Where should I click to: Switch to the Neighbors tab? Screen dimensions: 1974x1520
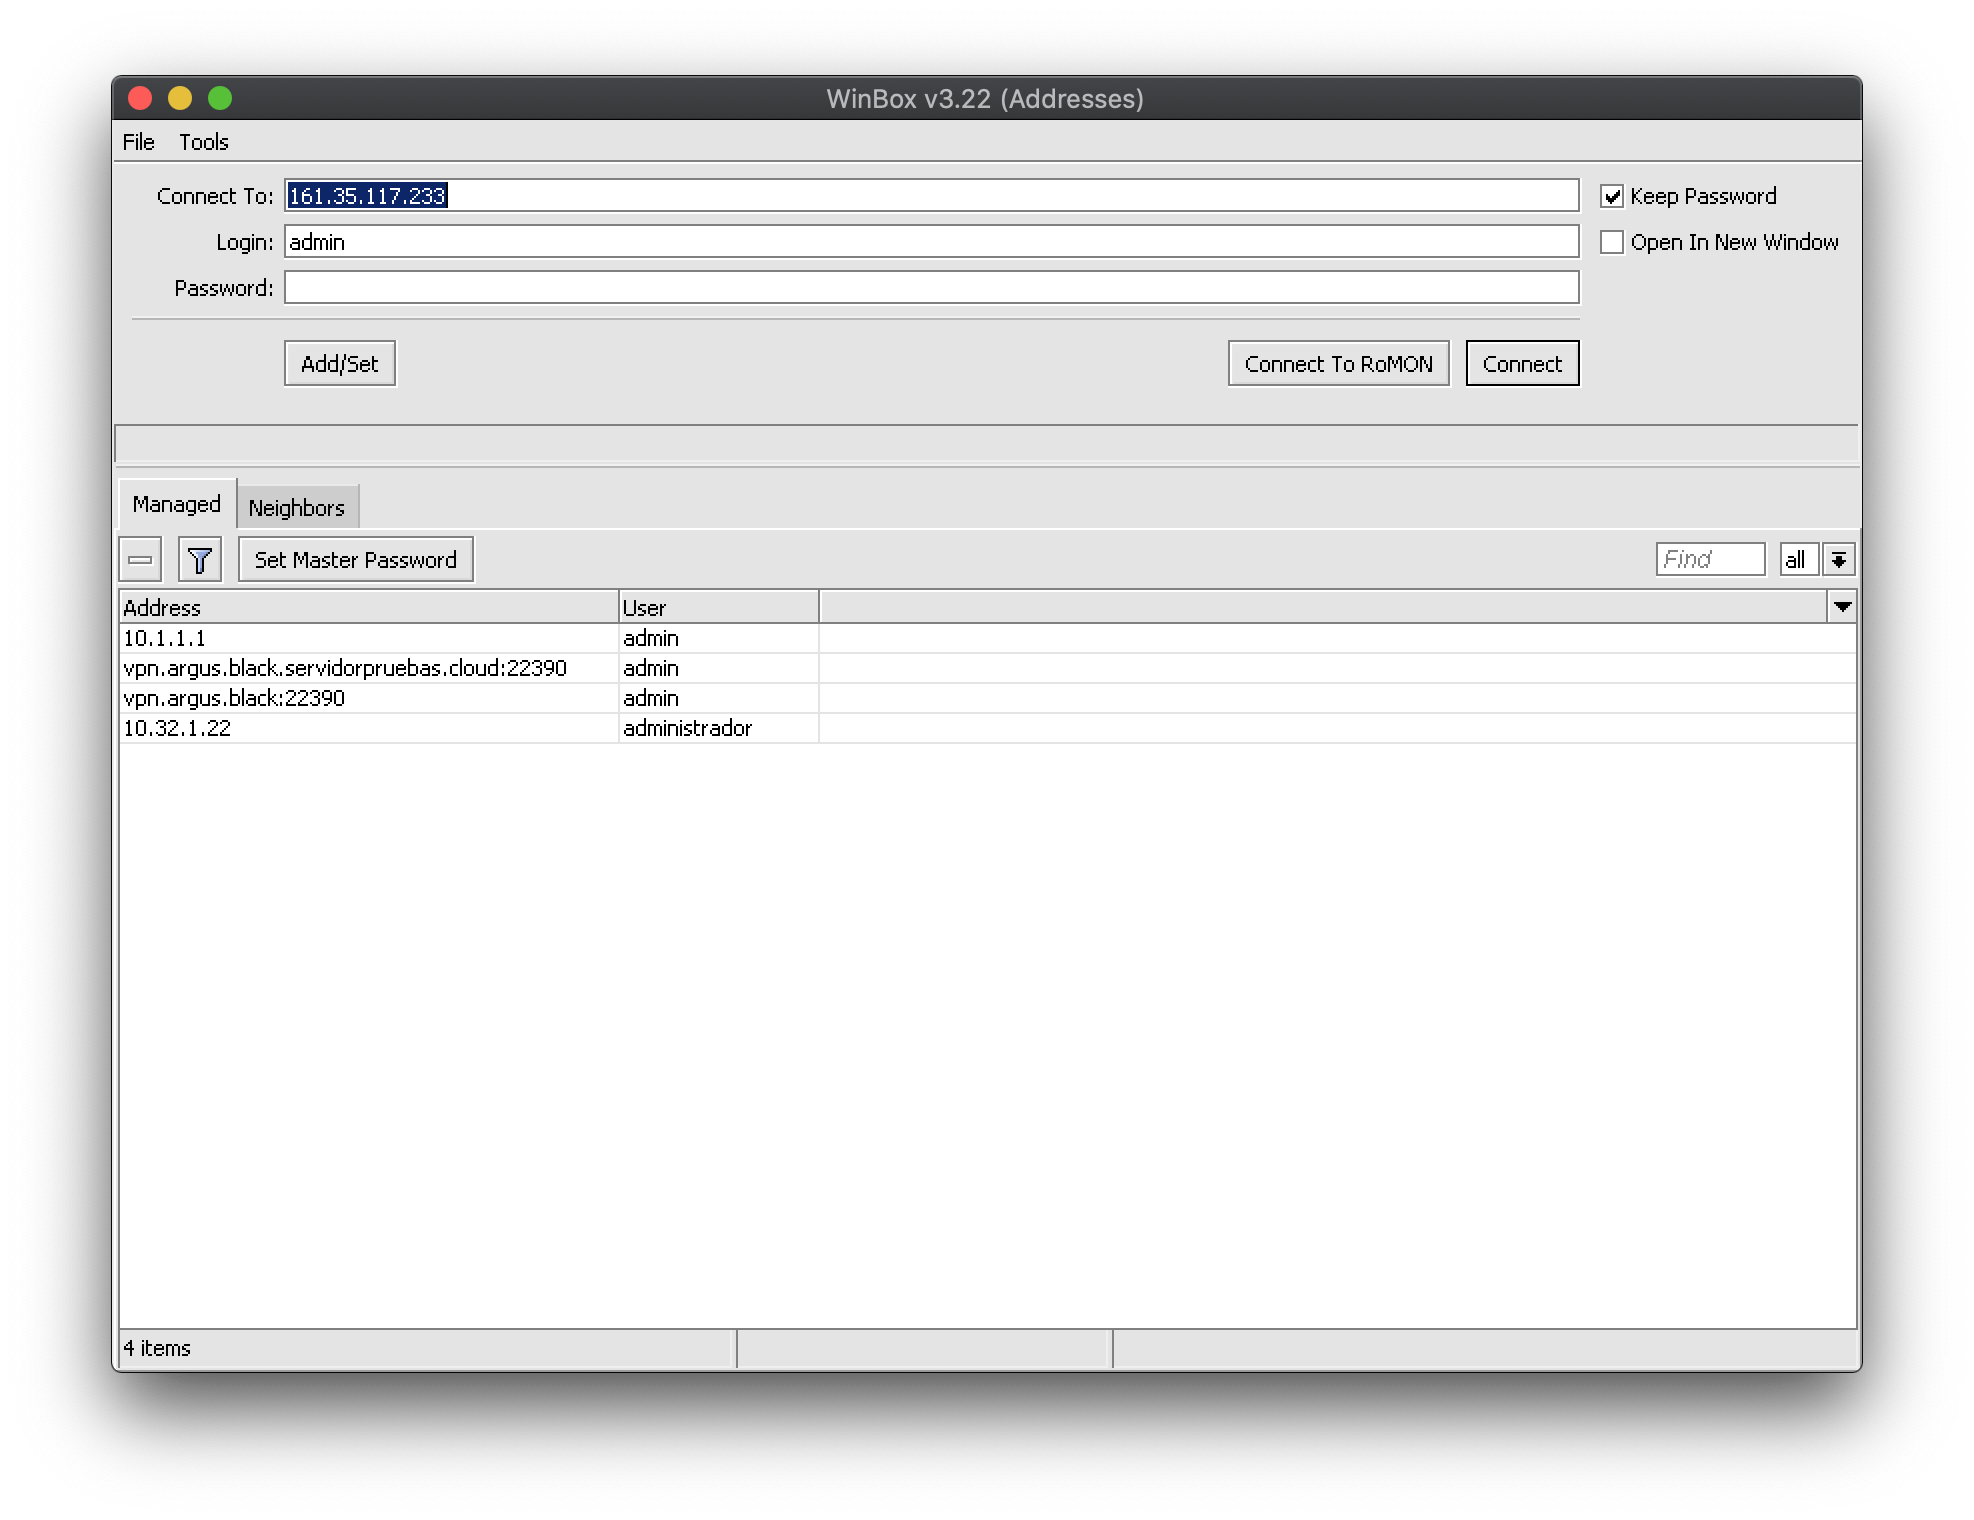(297, 508)
